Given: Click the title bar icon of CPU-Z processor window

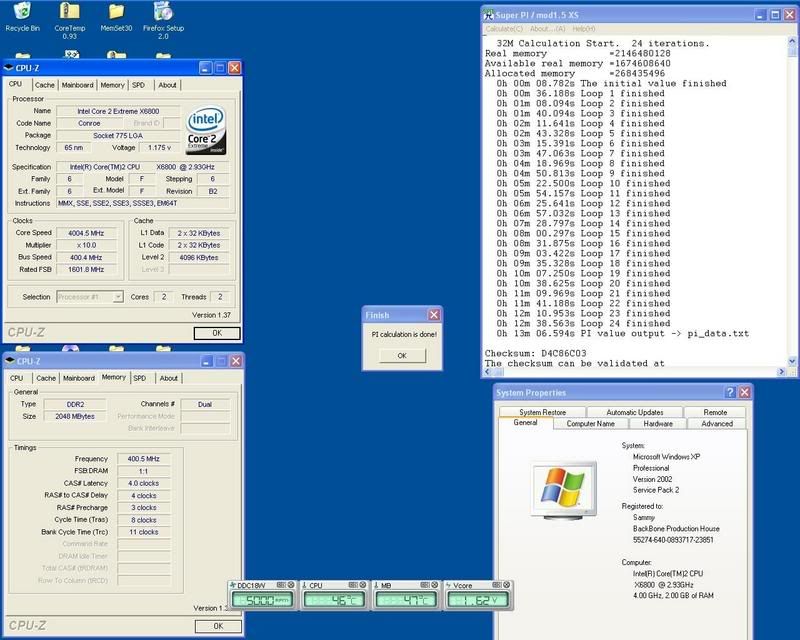Looking at the screenshot, I should [9, 68].
